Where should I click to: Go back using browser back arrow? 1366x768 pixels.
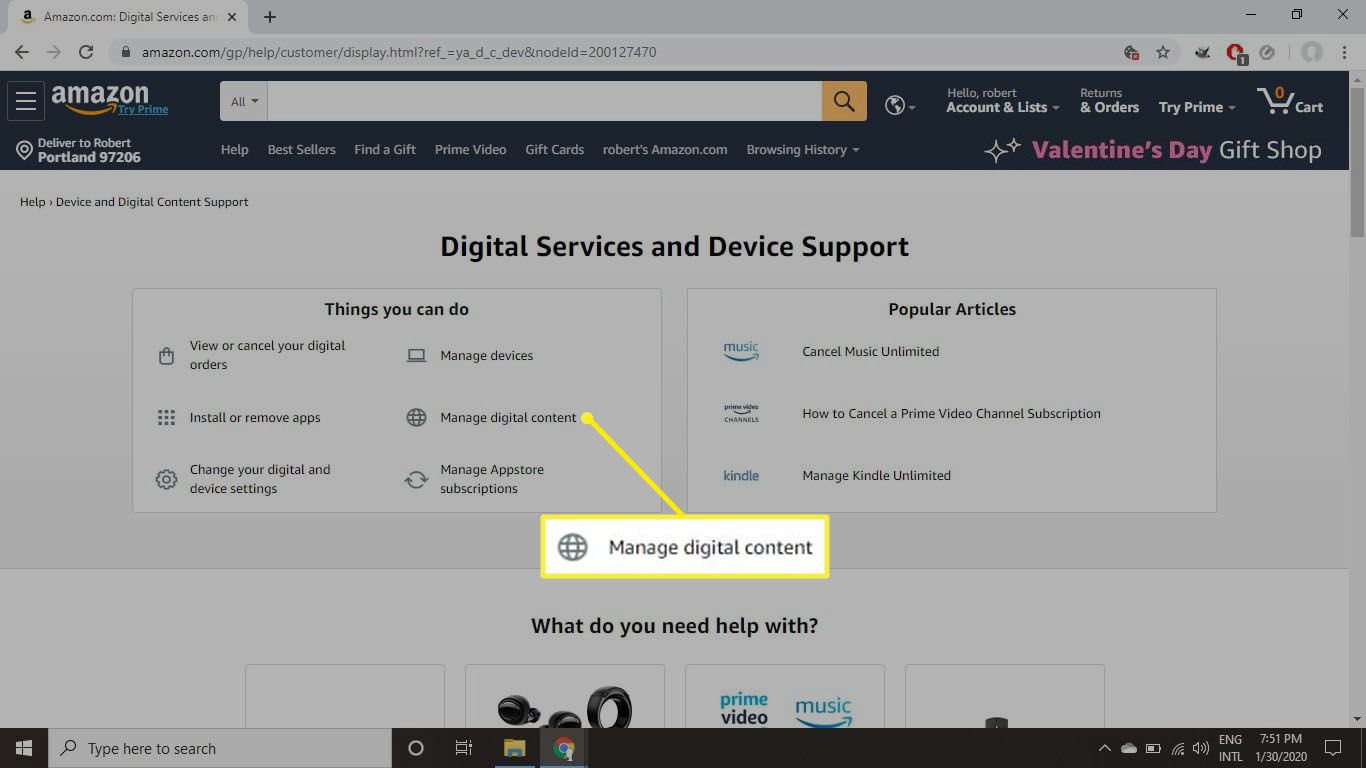coord(22,52)
